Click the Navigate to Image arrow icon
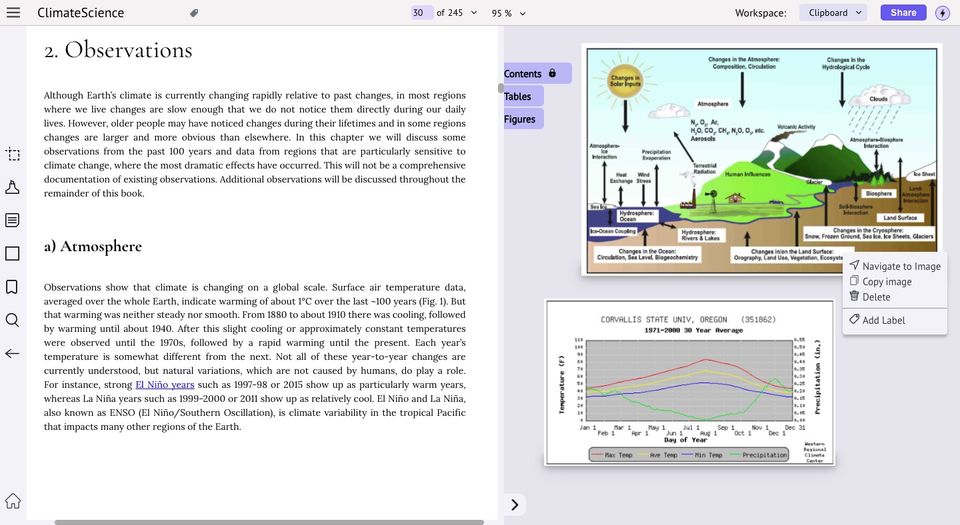 click(x=854, y=265)
